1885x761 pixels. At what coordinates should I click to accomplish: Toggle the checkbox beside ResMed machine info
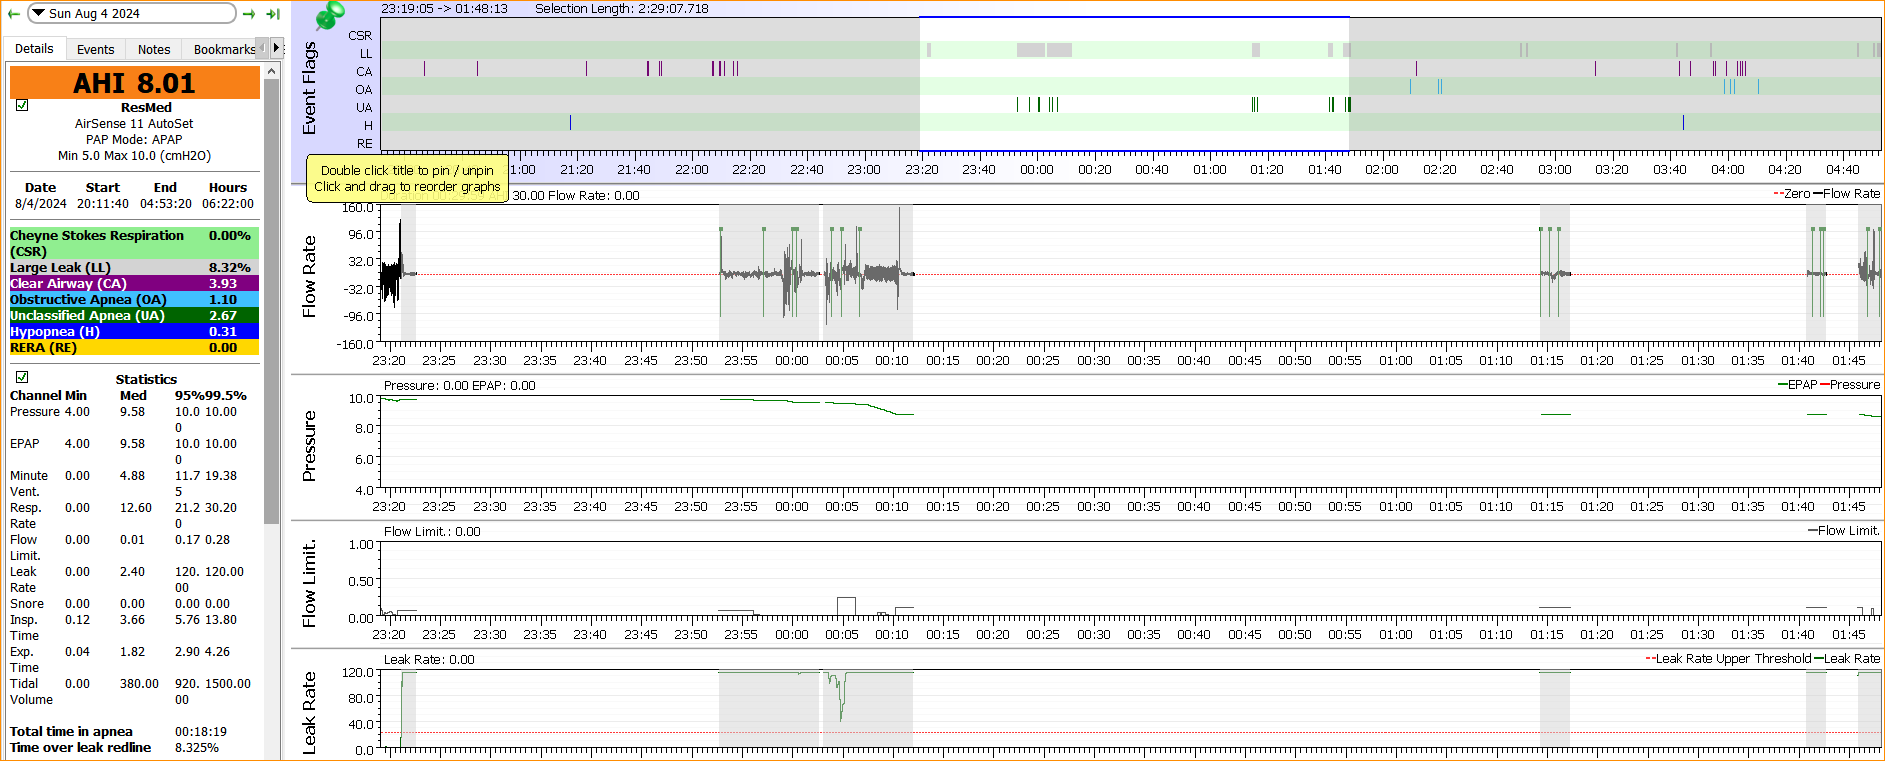[x=22, y=105]
